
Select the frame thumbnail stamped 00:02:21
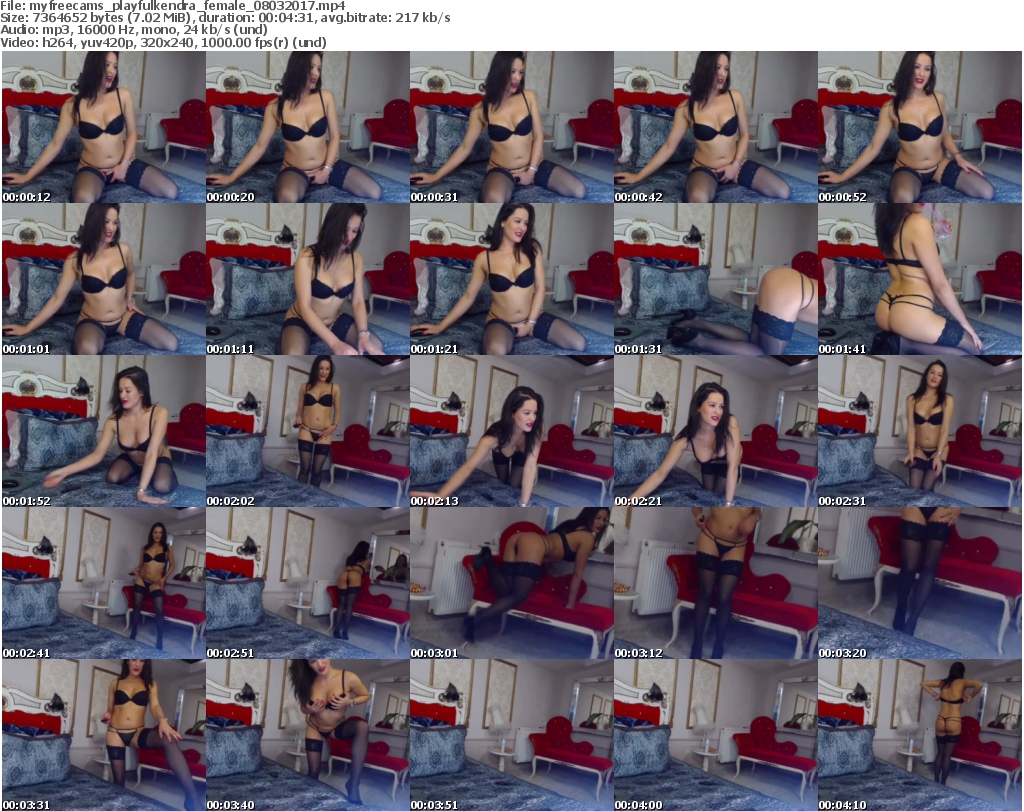click(716, 432)
